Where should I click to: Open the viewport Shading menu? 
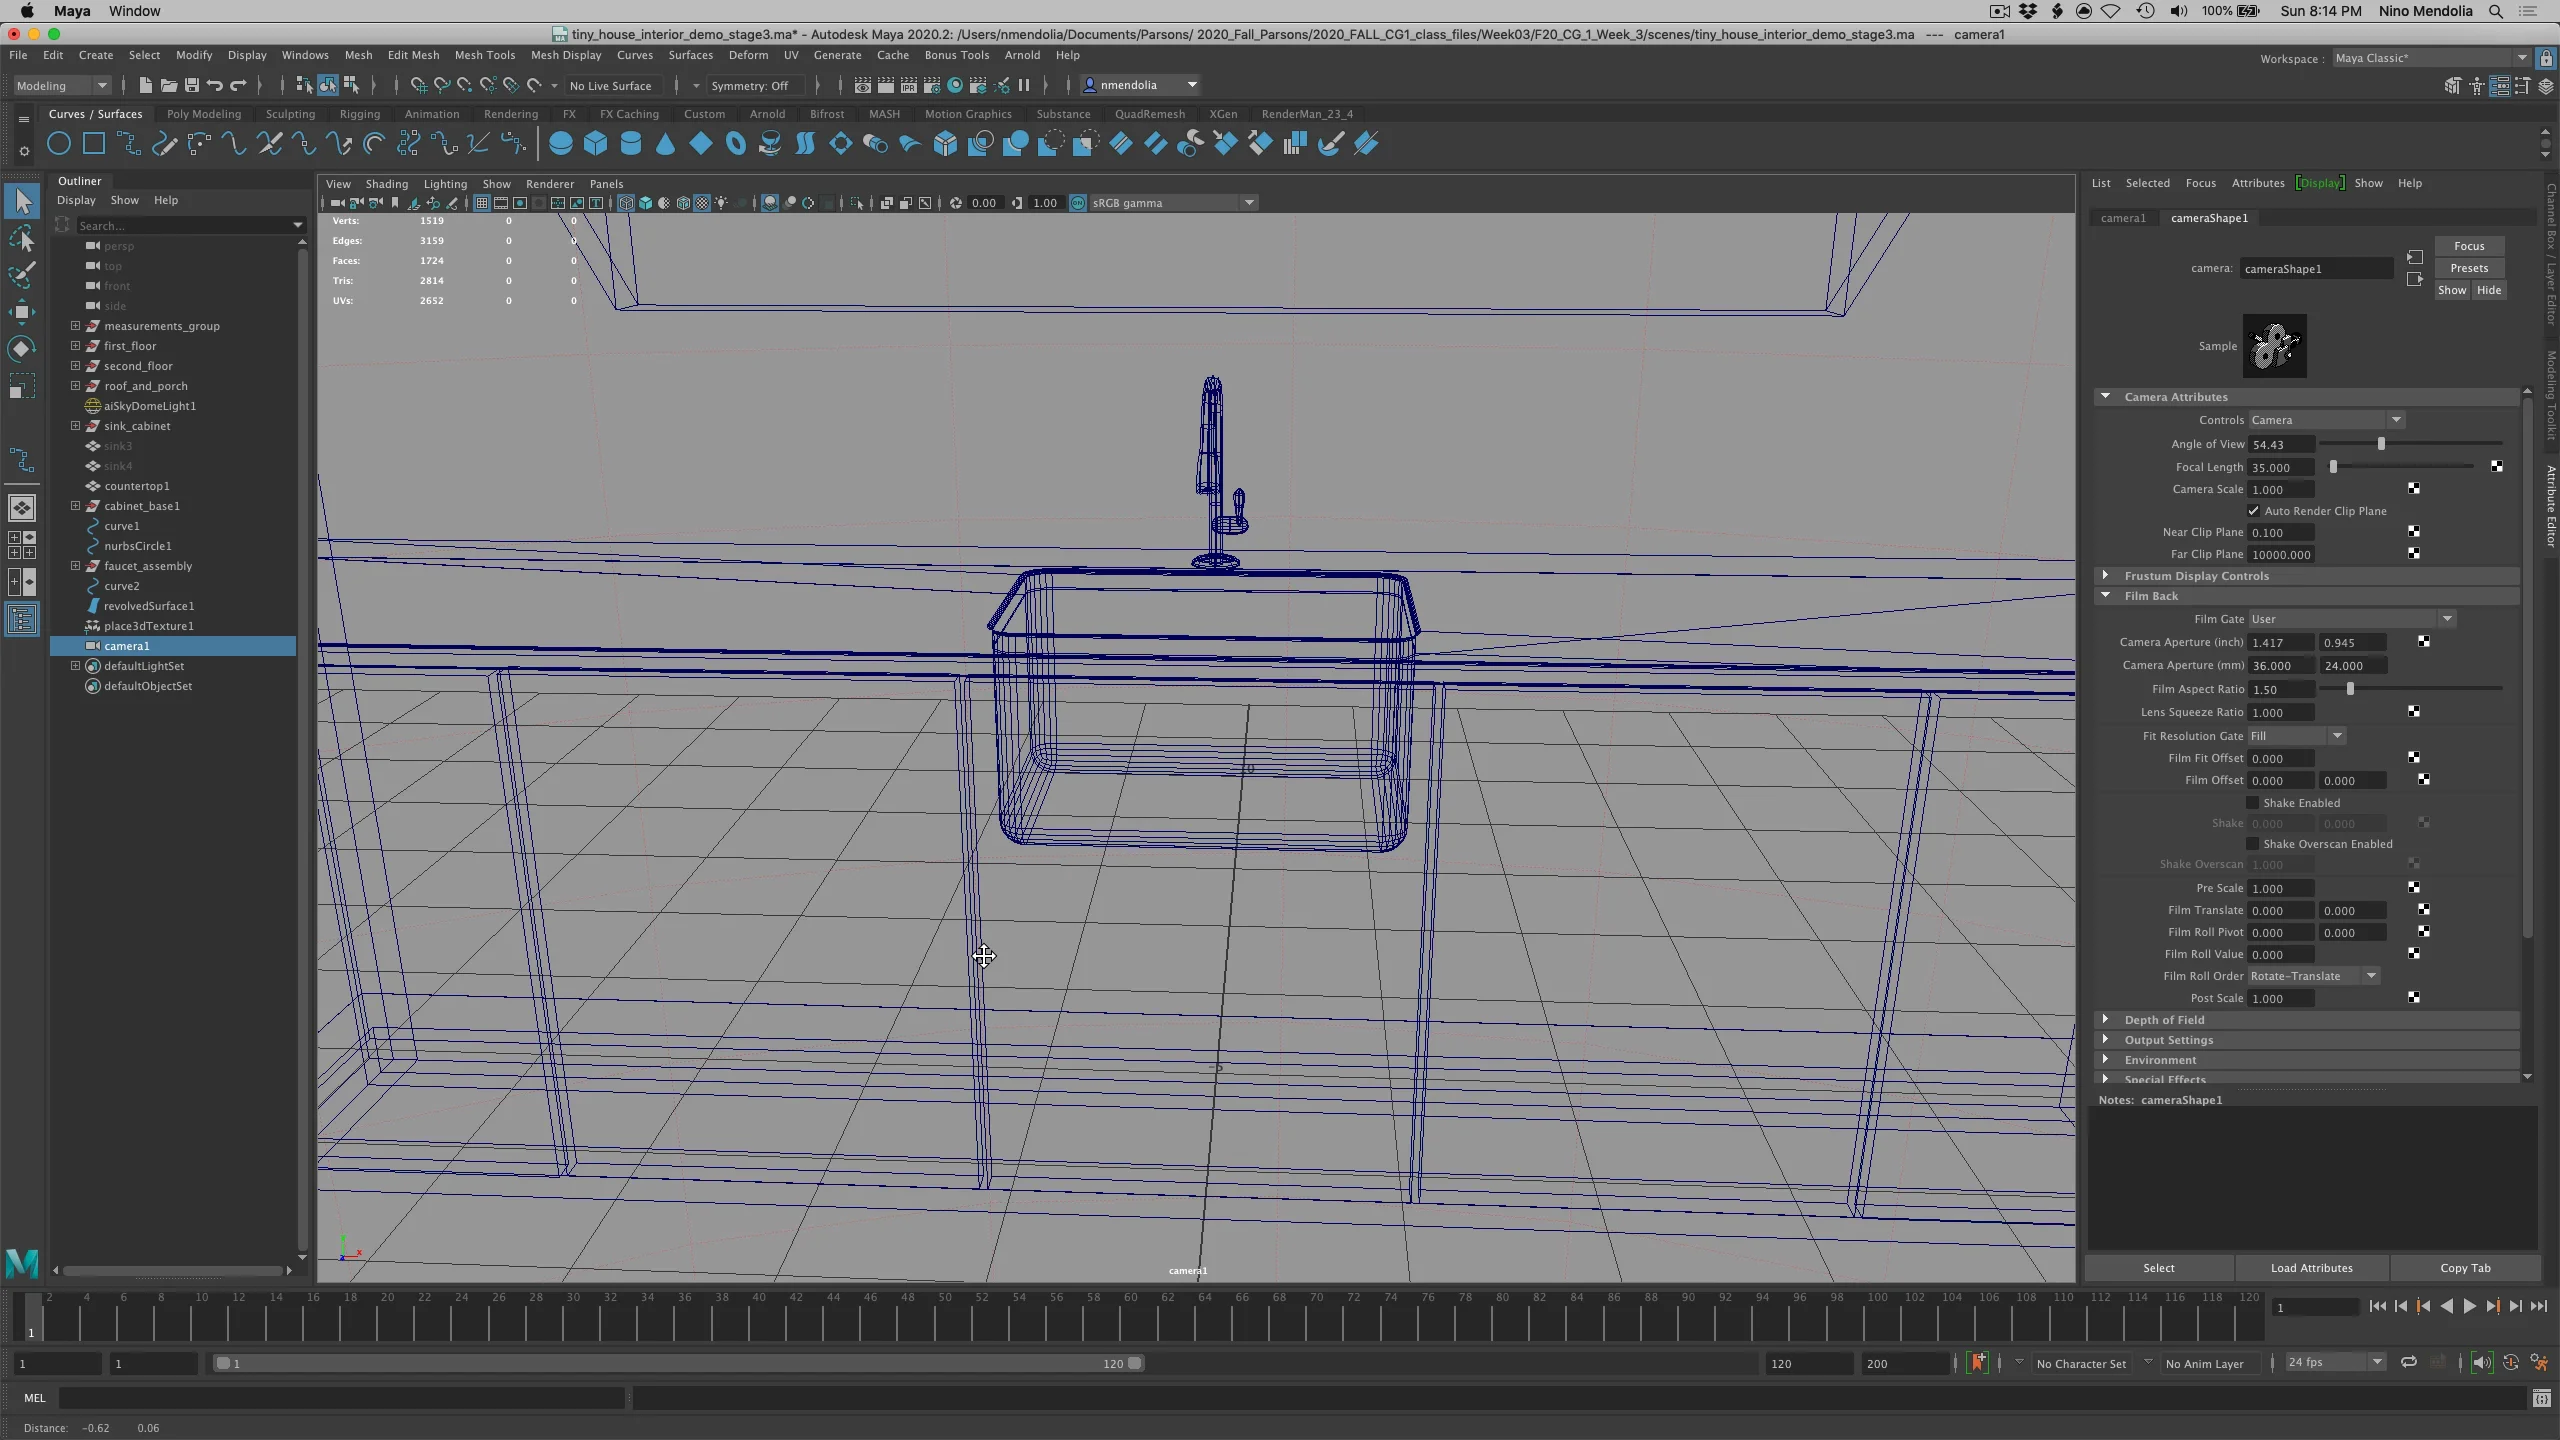pyautogui.click(x=386, y=184)
